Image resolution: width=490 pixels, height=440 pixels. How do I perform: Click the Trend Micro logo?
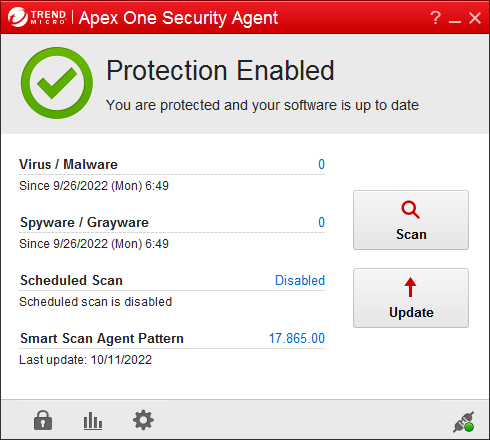(x=37, y=17)
